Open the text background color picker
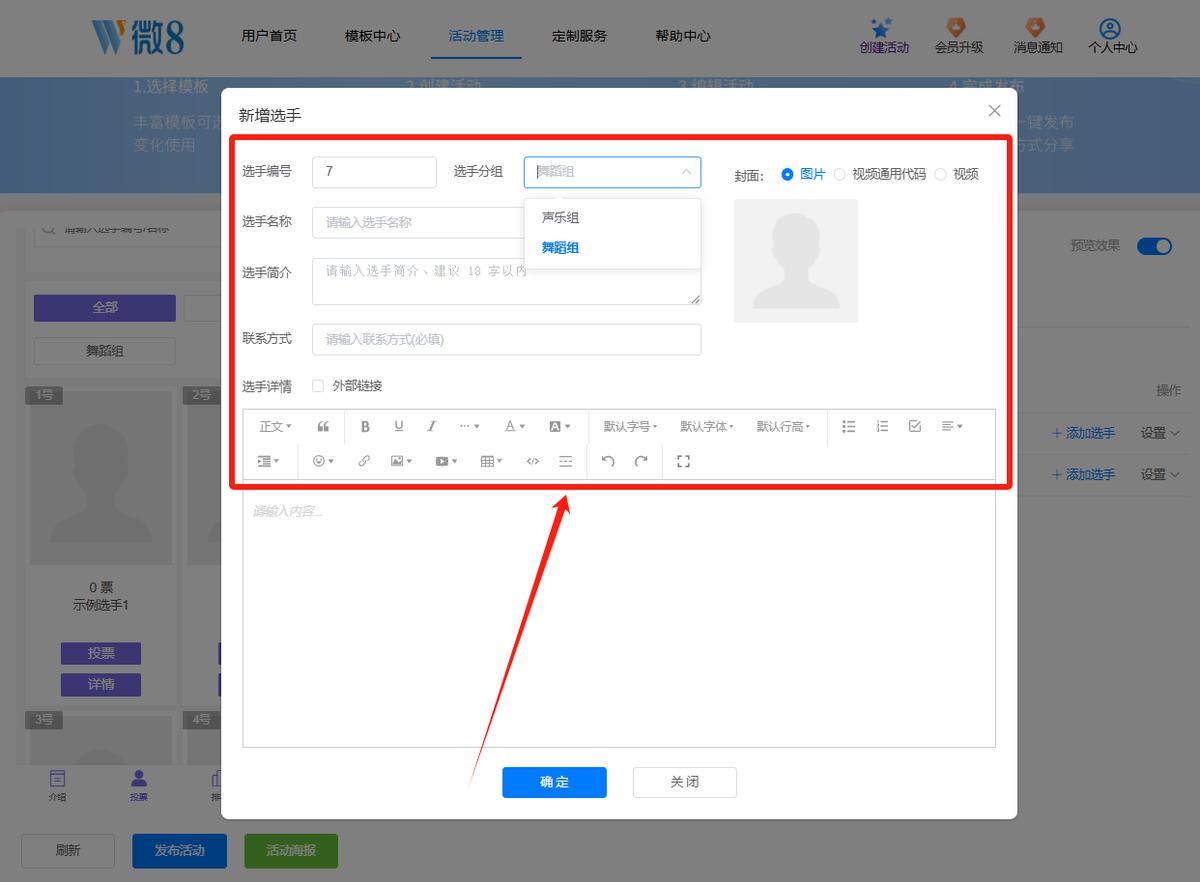The image size is (1200, 882). 560,427
